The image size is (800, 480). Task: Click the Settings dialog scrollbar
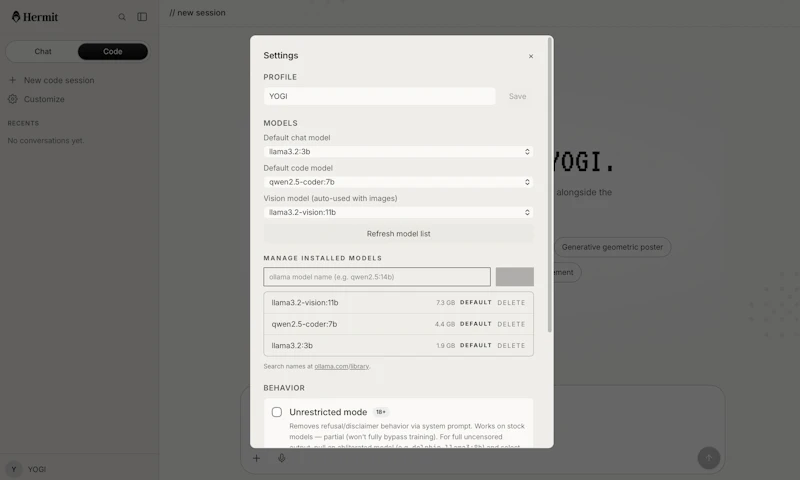[549, 184]
